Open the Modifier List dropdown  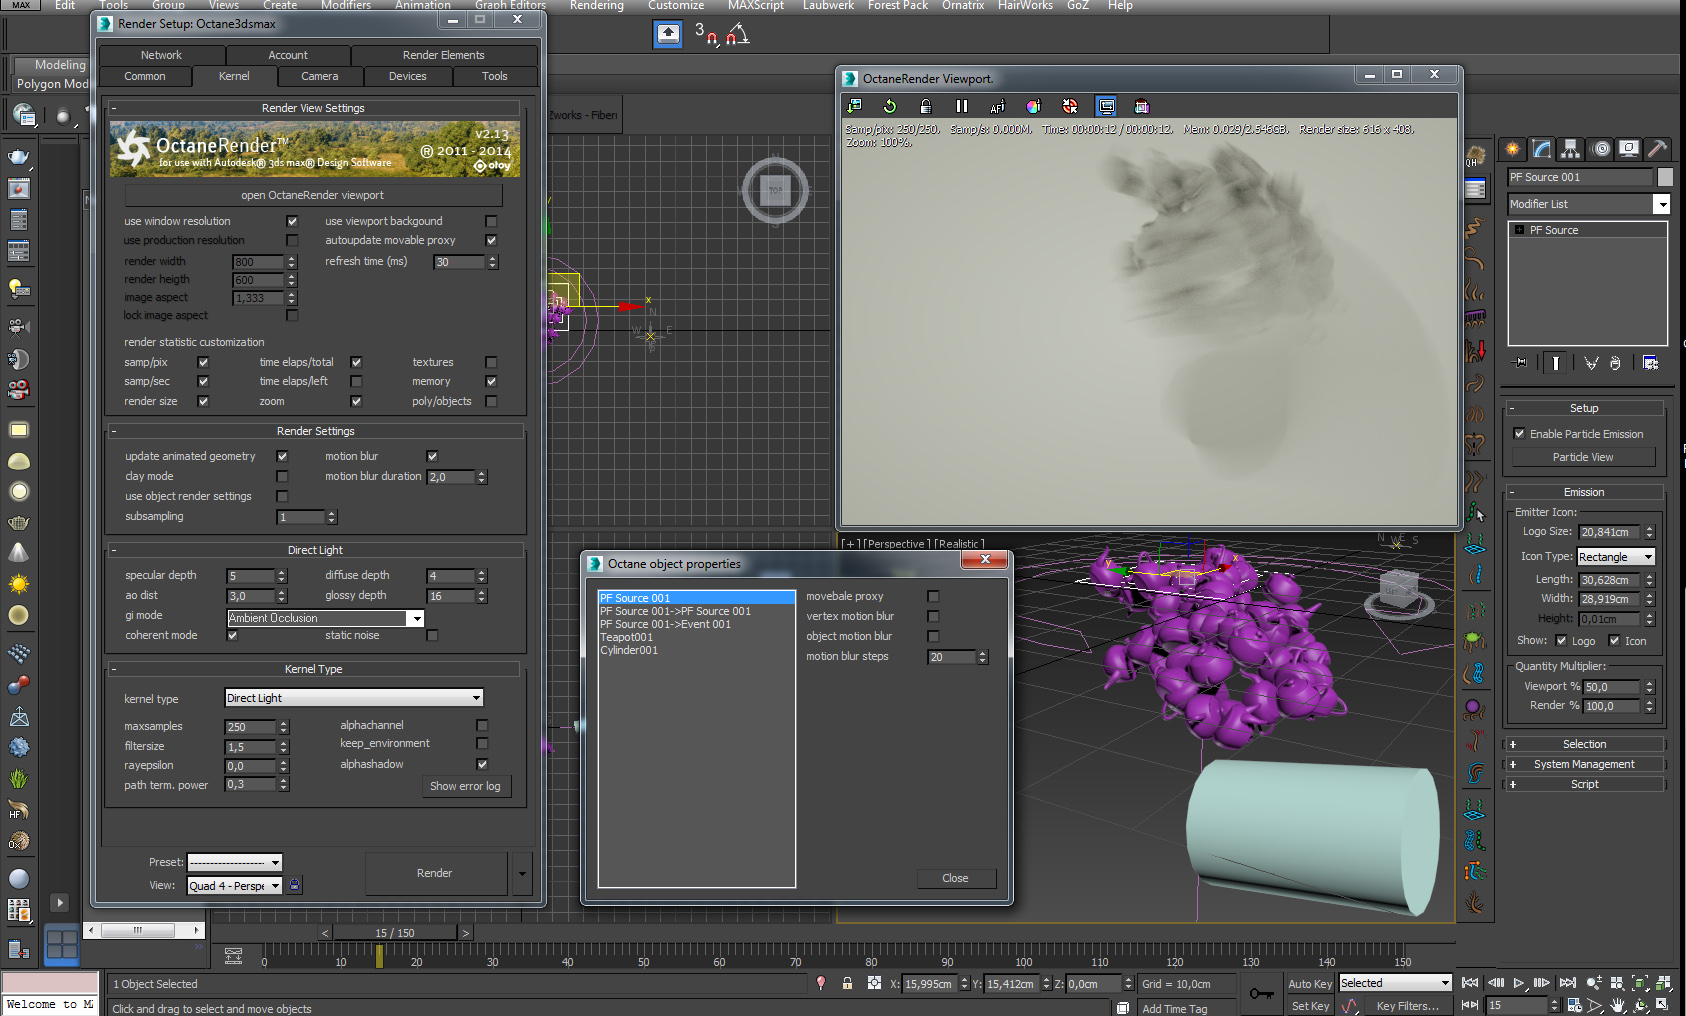click(x=1589, y=204)
